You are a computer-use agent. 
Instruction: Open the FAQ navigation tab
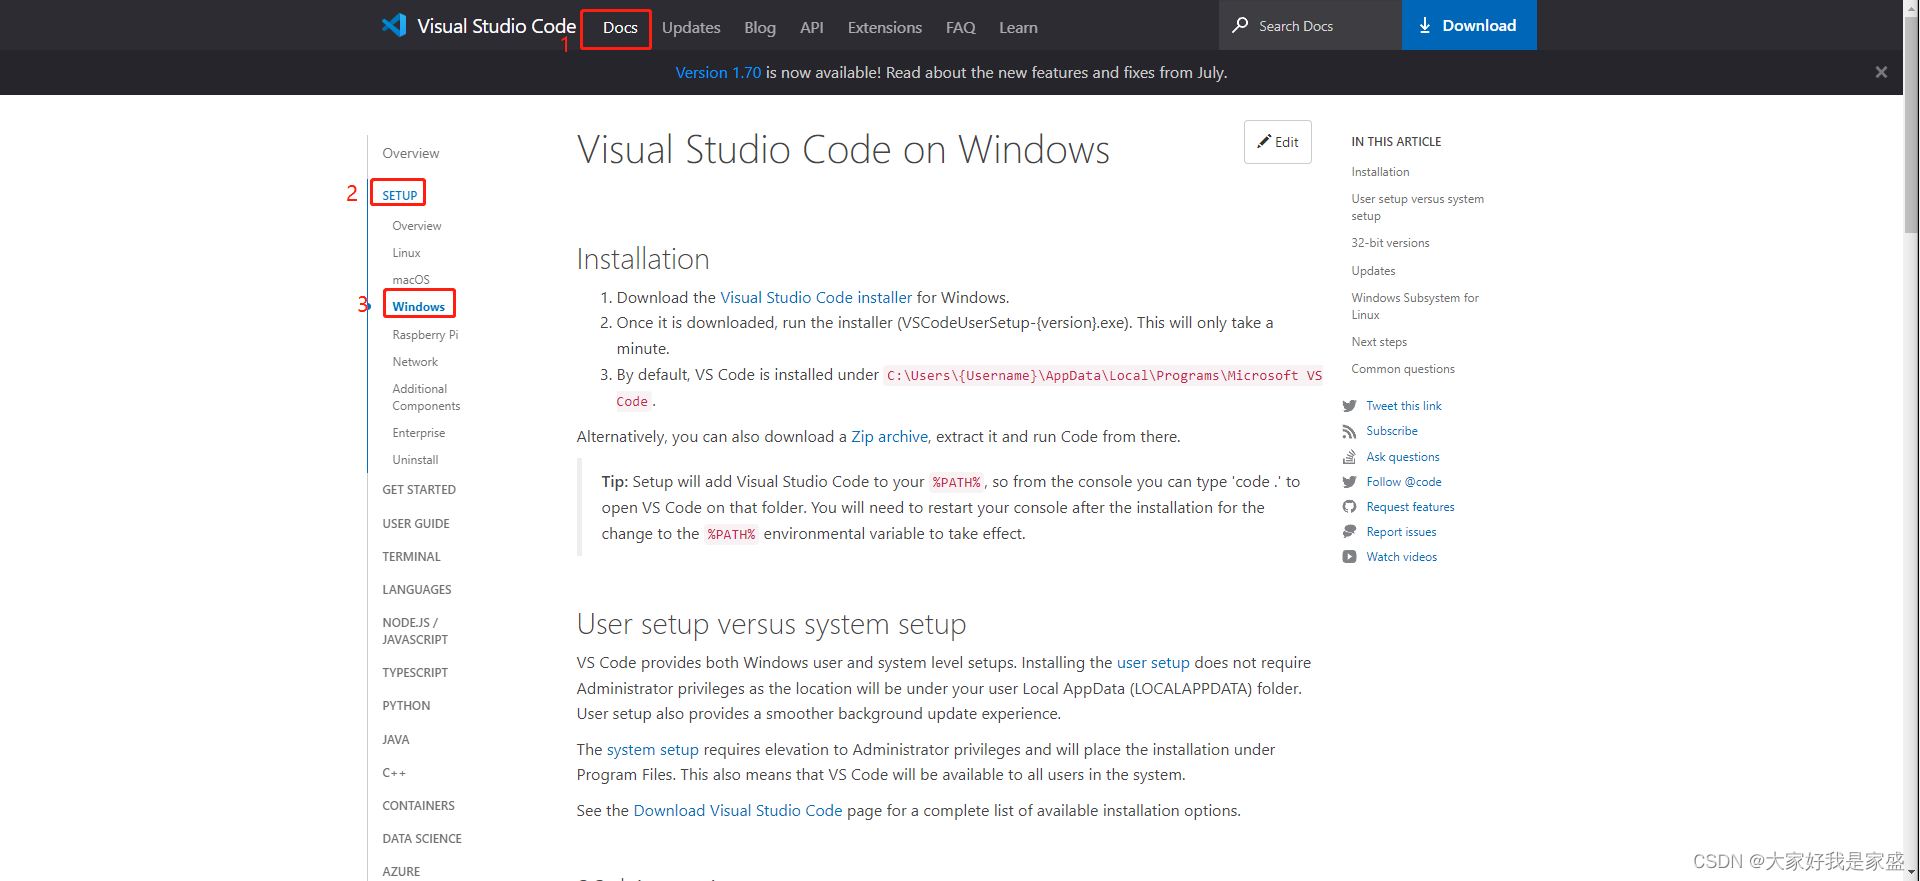961,28
